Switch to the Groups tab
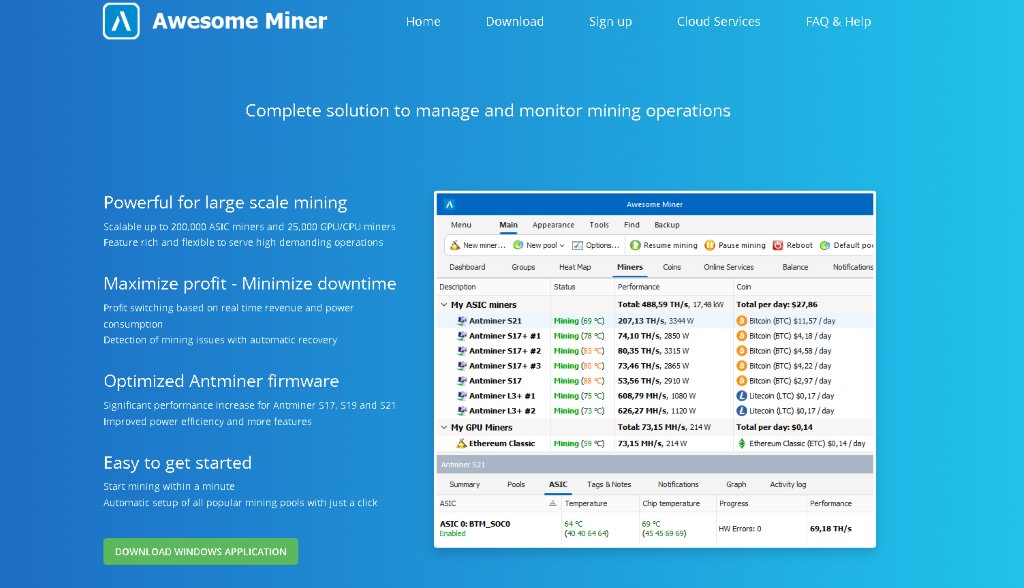 (523, 267)
